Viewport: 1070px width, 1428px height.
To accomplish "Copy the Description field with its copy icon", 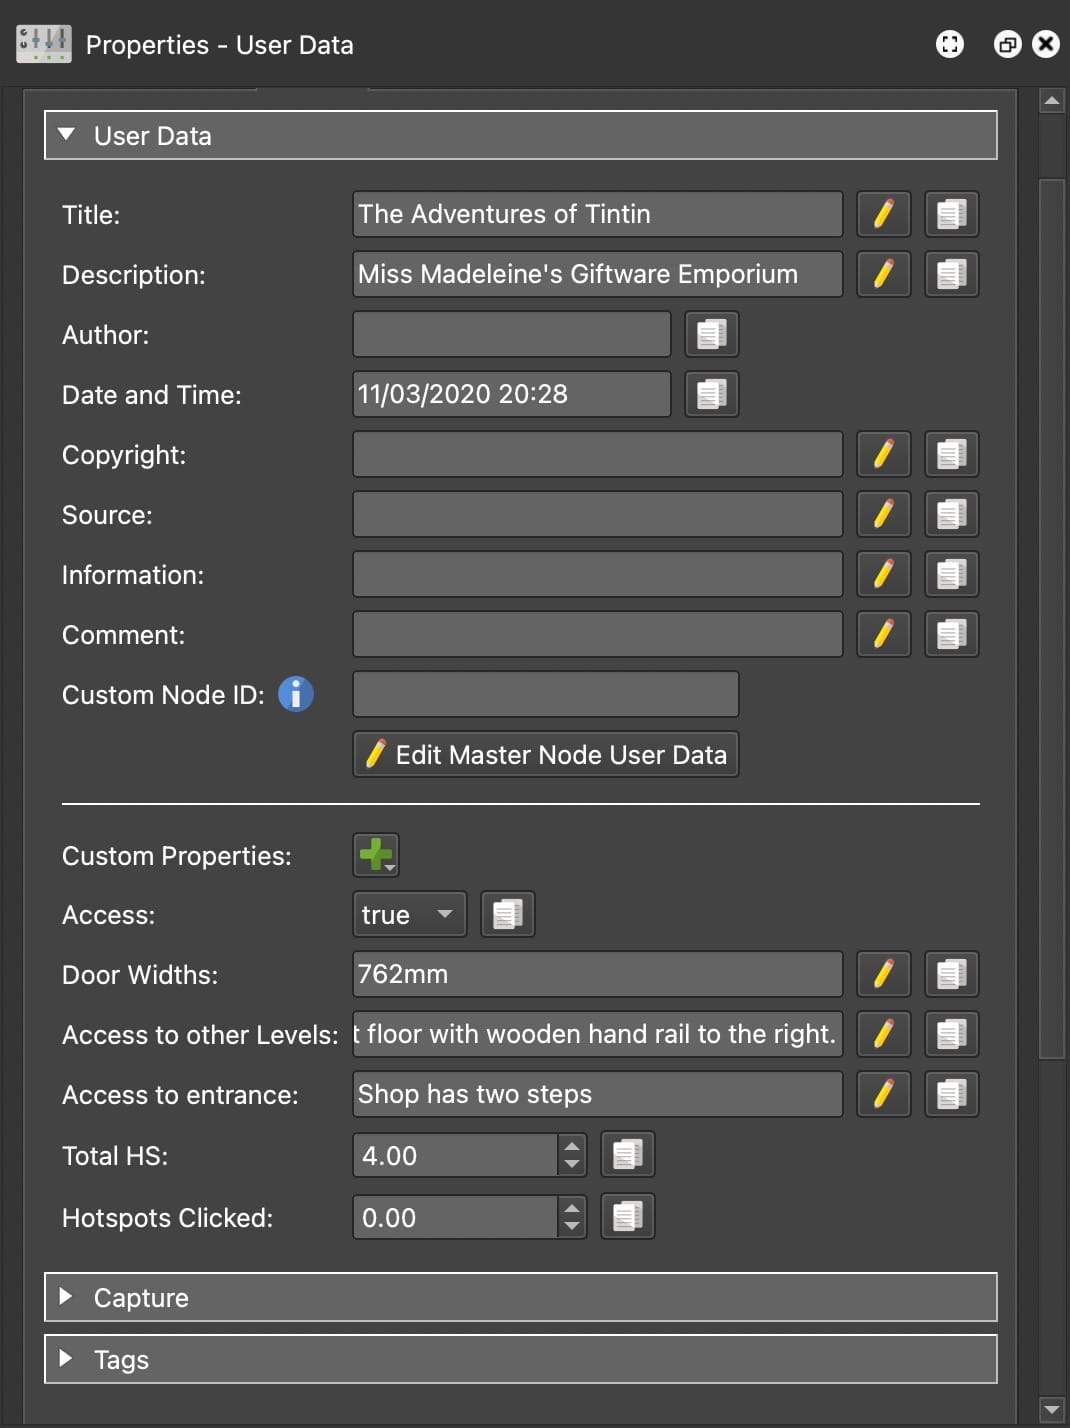I will click(x=951, y=274).
